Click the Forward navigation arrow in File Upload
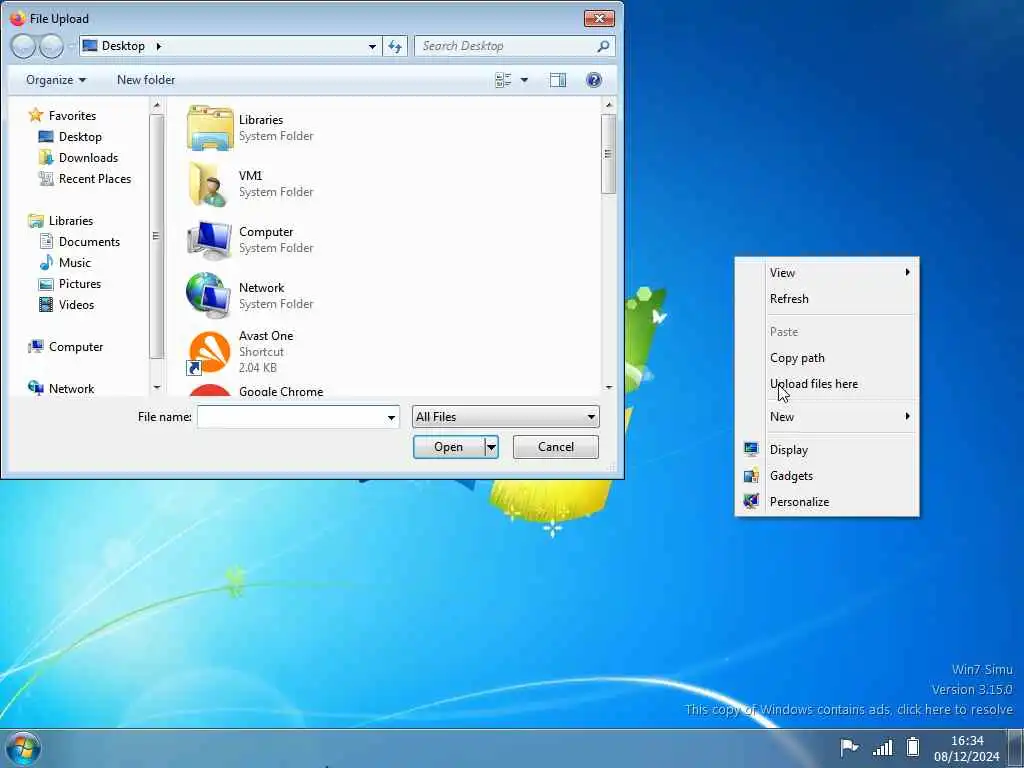This screenshot has width=1024, height=768. (x=51, y=46)
